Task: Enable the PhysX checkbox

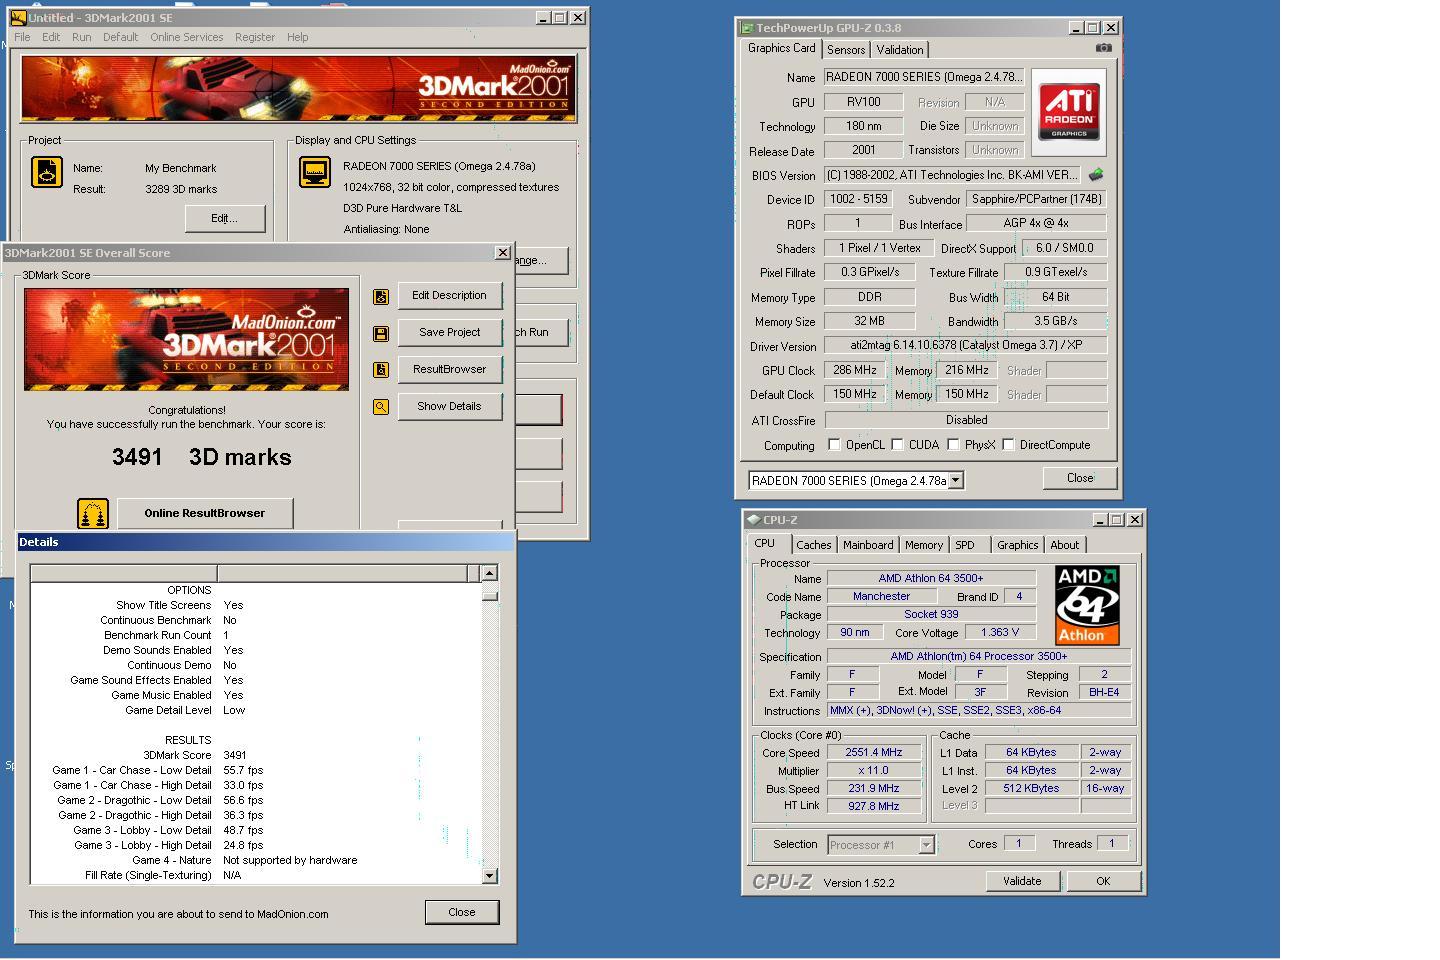Action: [x=954, y=445]
